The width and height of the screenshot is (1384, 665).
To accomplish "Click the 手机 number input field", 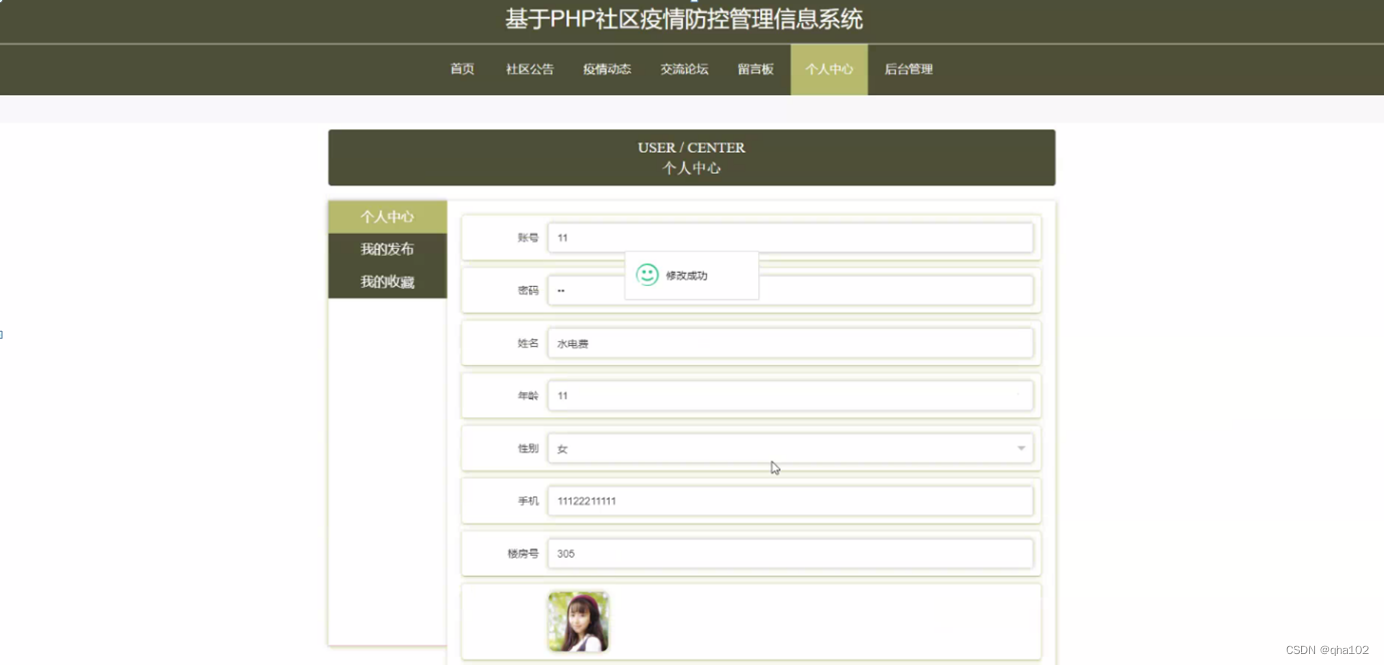I will point(790,501).
